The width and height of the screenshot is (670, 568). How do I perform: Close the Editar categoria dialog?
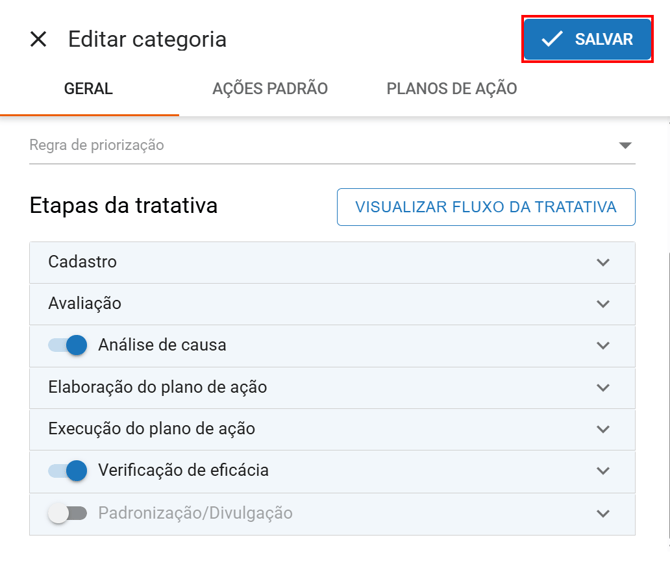tap(38, 39)
